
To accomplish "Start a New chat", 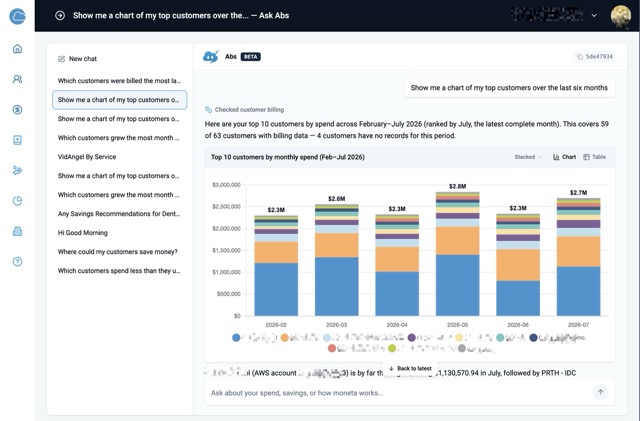I will [x=78, y=59].
